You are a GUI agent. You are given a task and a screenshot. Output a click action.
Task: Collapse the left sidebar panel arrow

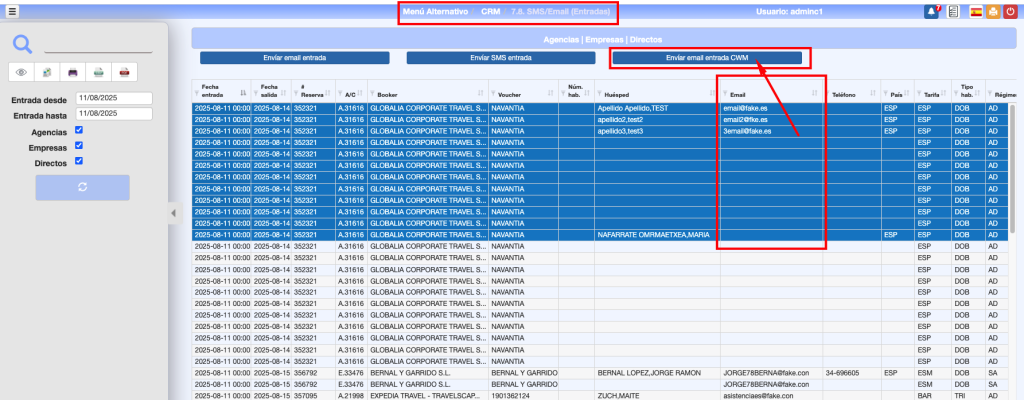(172, 212)
